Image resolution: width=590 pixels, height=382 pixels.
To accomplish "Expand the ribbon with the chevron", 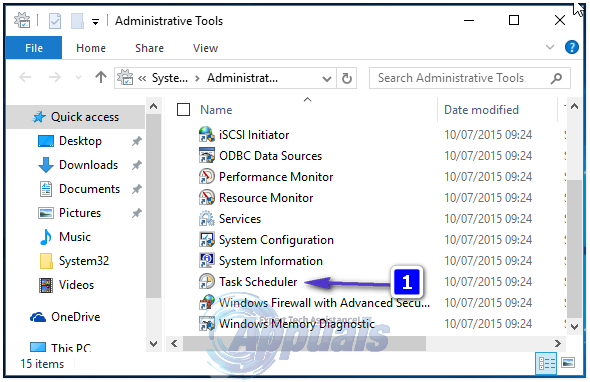I will tap(550, 47).
